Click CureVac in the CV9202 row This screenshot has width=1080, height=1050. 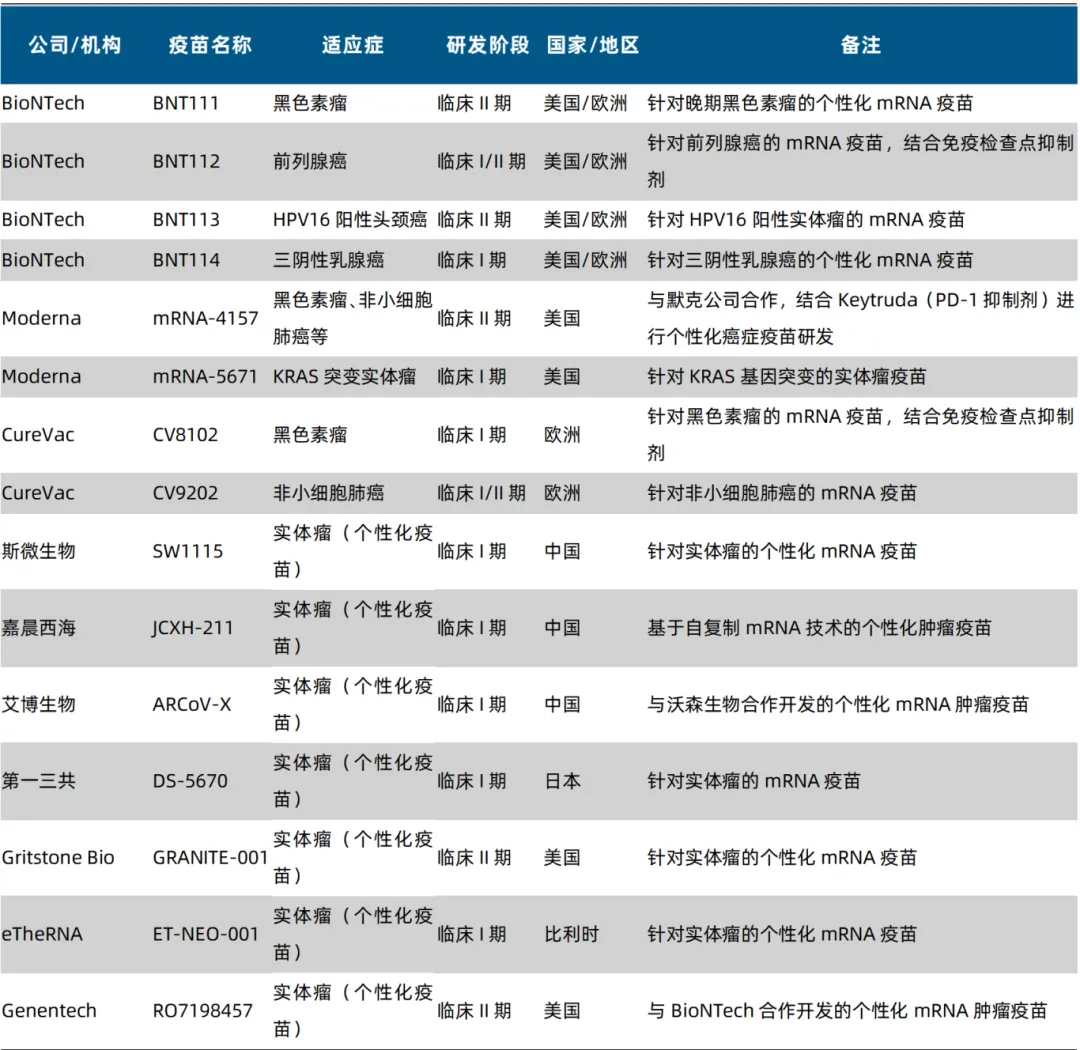38,493
